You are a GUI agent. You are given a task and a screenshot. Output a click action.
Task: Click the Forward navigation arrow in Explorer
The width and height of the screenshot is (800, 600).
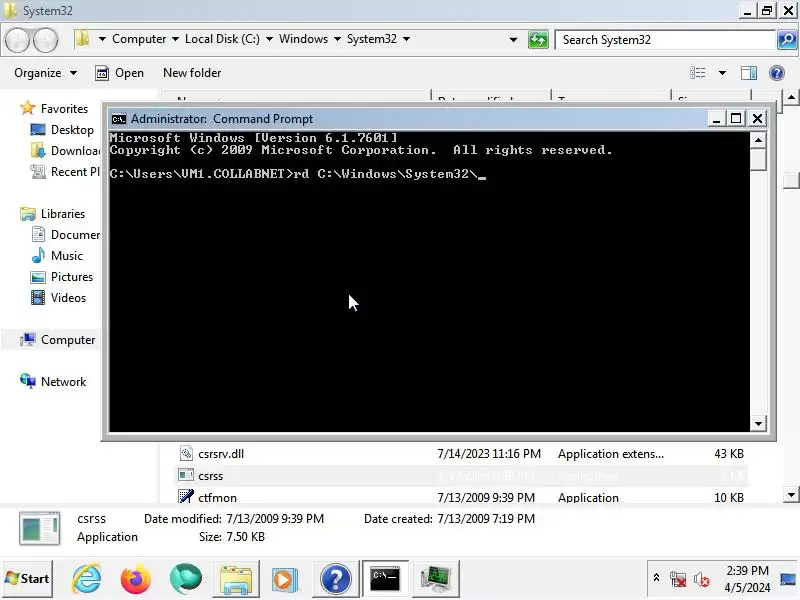point(45,40)
